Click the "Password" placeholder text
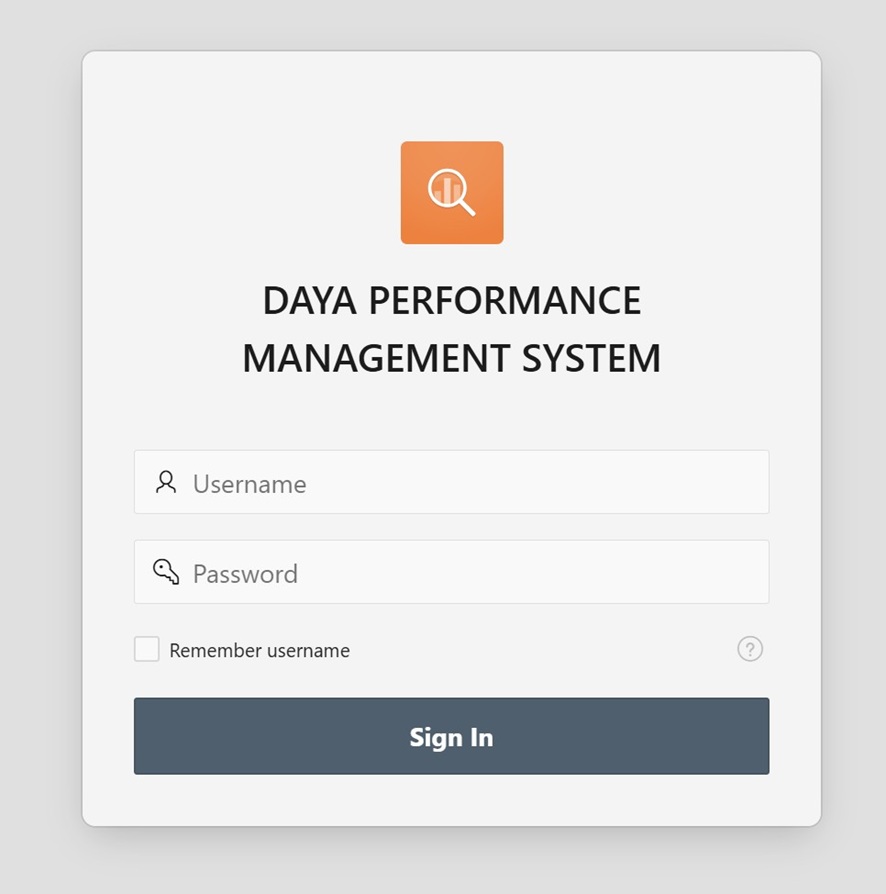This screenshot has height=894, width=886. [245, 574]
